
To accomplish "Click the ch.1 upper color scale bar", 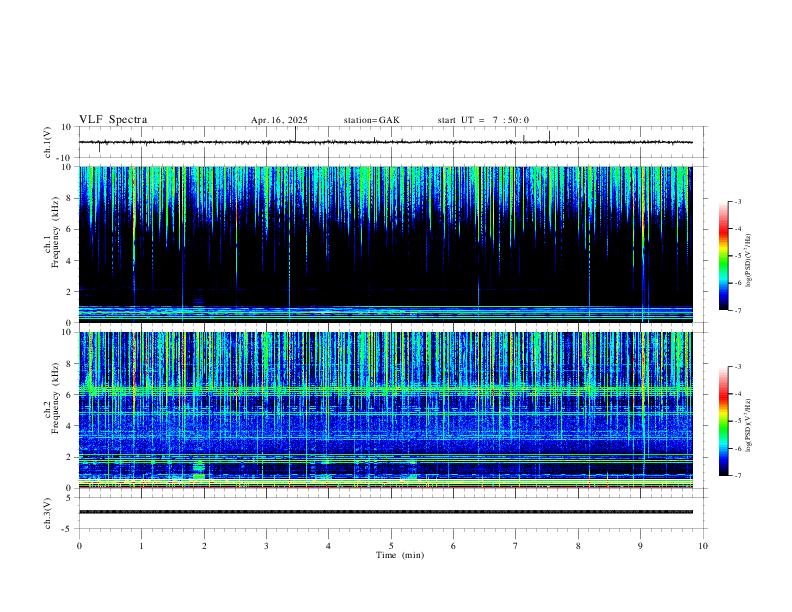I will click(723, 256).
